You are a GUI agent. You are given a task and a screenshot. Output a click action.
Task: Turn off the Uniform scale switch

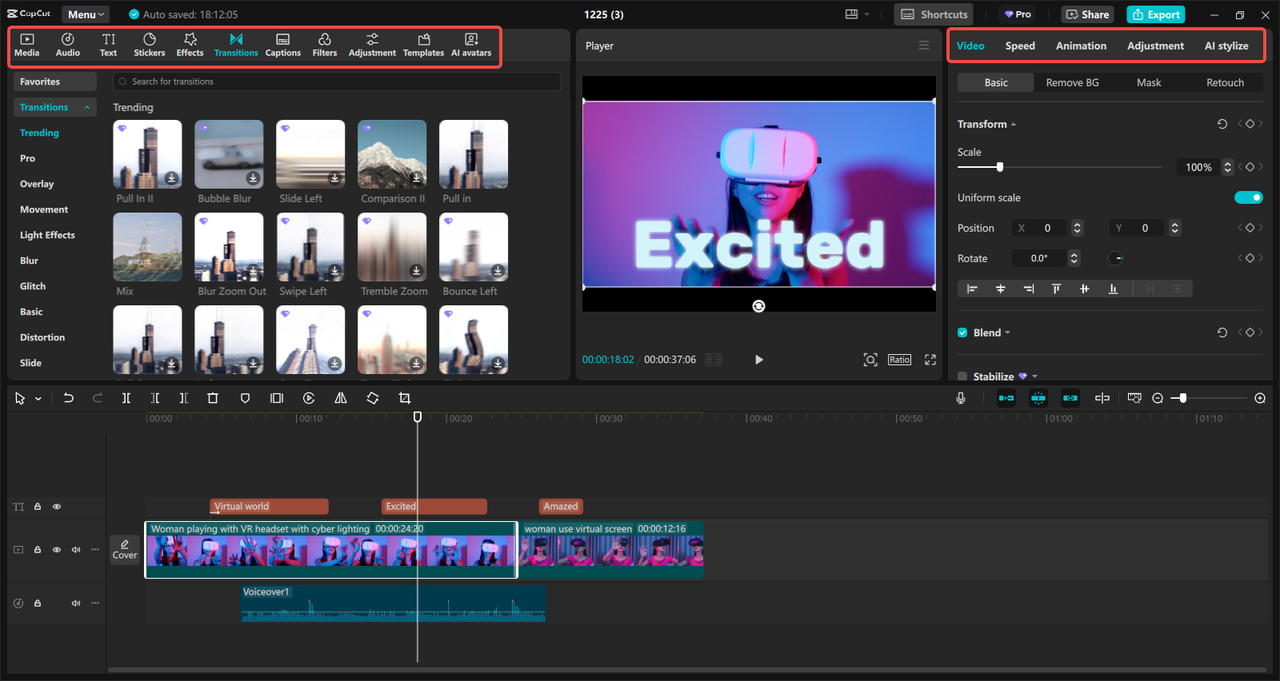[x=1249, y=198]
